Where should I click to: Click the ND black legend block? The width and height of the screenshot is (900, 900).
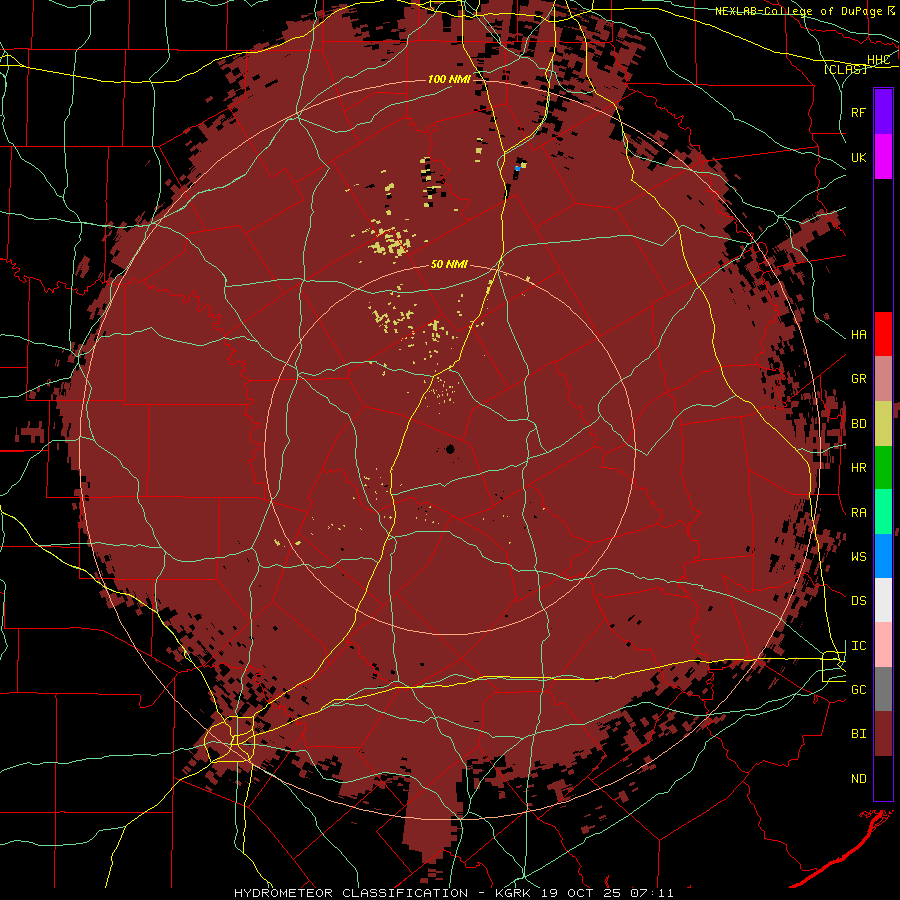pyautogui.click(x=883, y=778)
